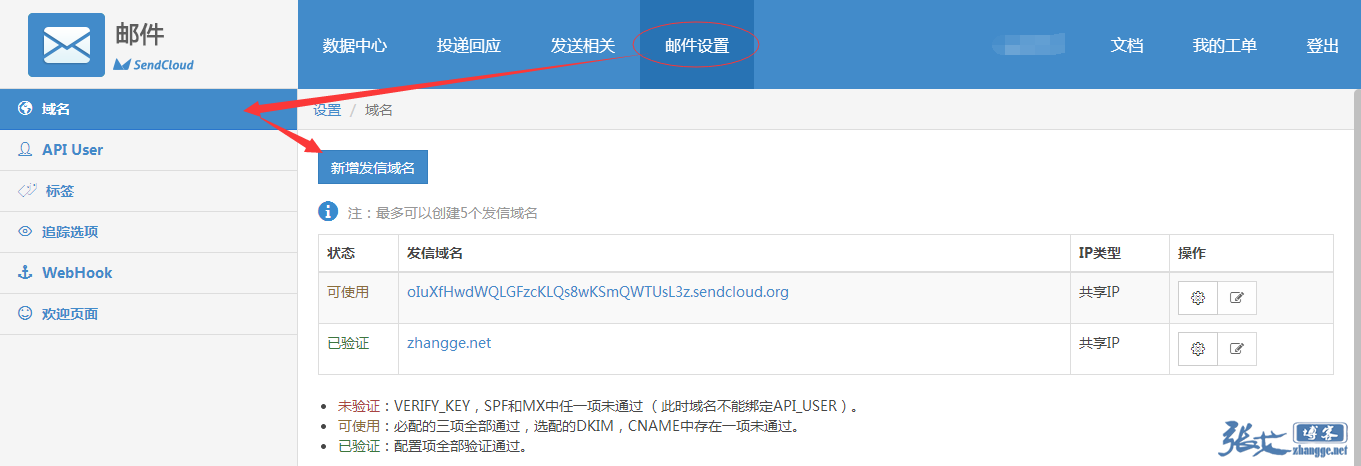Select 标签 in the left sidebar
Viewport: 1361px width, 466px height.
[59, 191]
